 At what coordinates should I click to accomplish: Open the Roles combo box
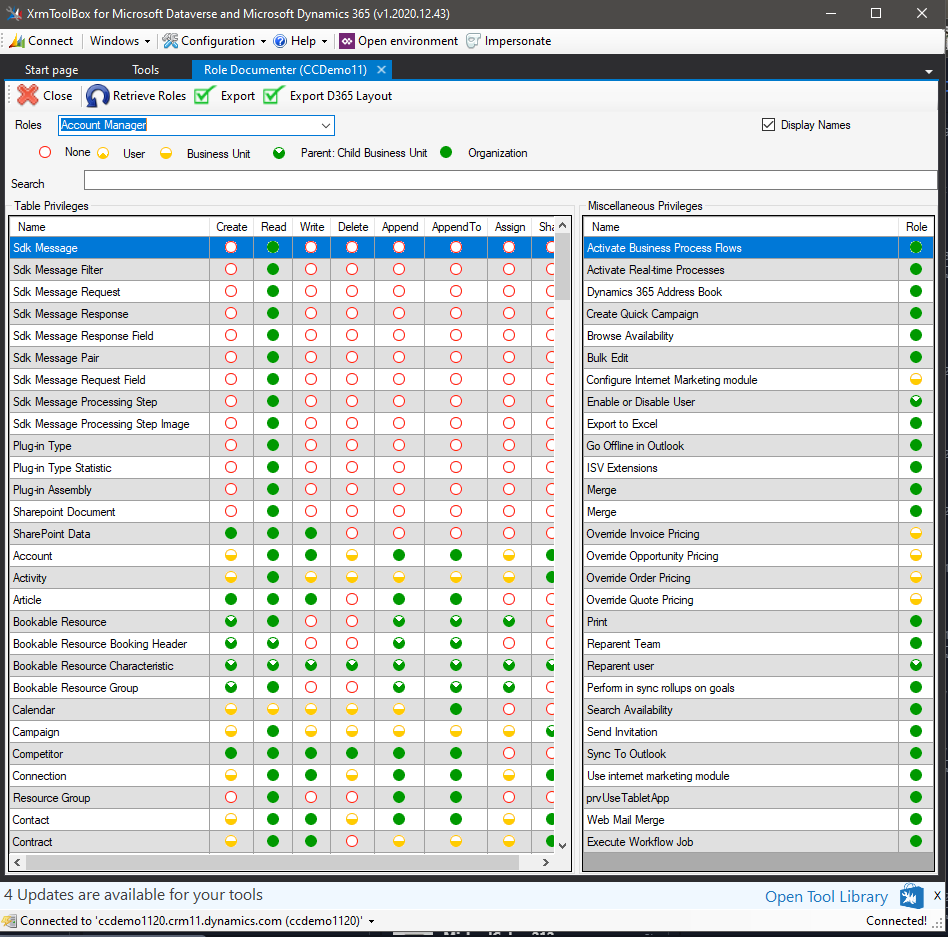(x=196, y=125)
